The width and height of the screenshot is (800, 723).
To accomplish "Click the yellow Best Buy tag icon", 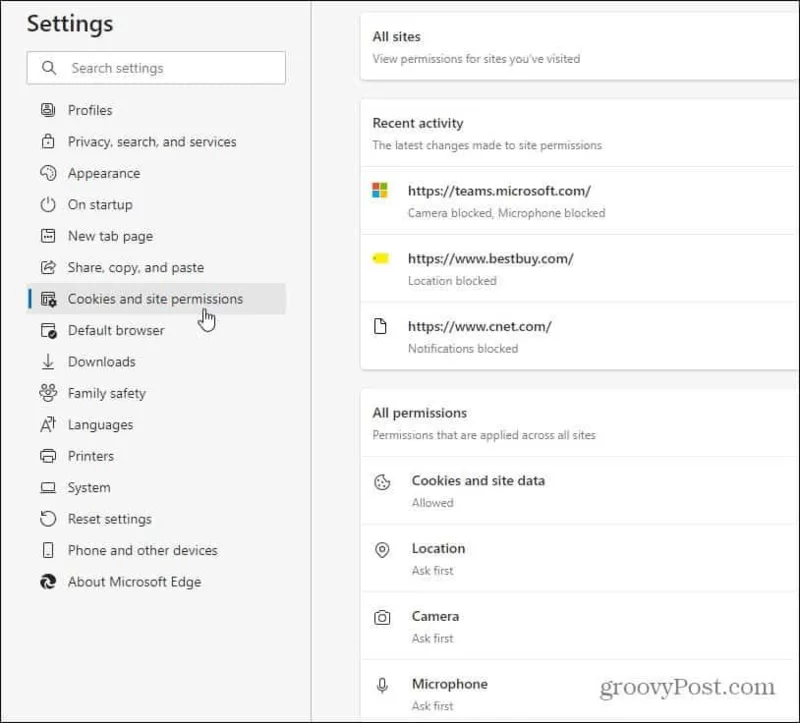I will (381, 258).
